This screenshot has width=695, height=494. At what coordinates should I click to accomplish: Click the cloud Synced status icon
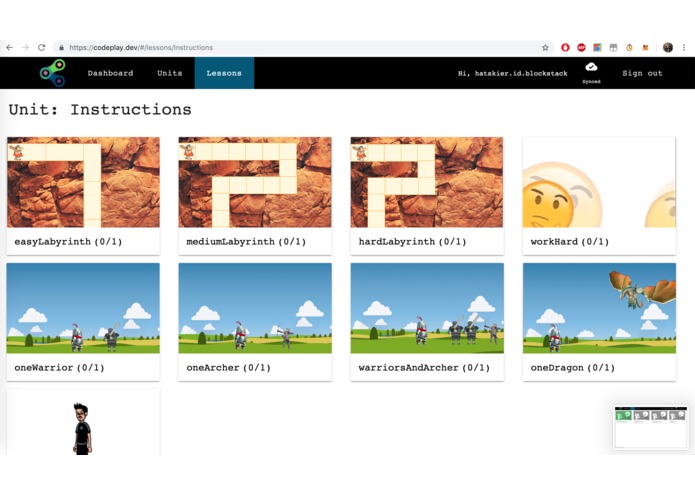pyautogui.click(x=591, y=67)
